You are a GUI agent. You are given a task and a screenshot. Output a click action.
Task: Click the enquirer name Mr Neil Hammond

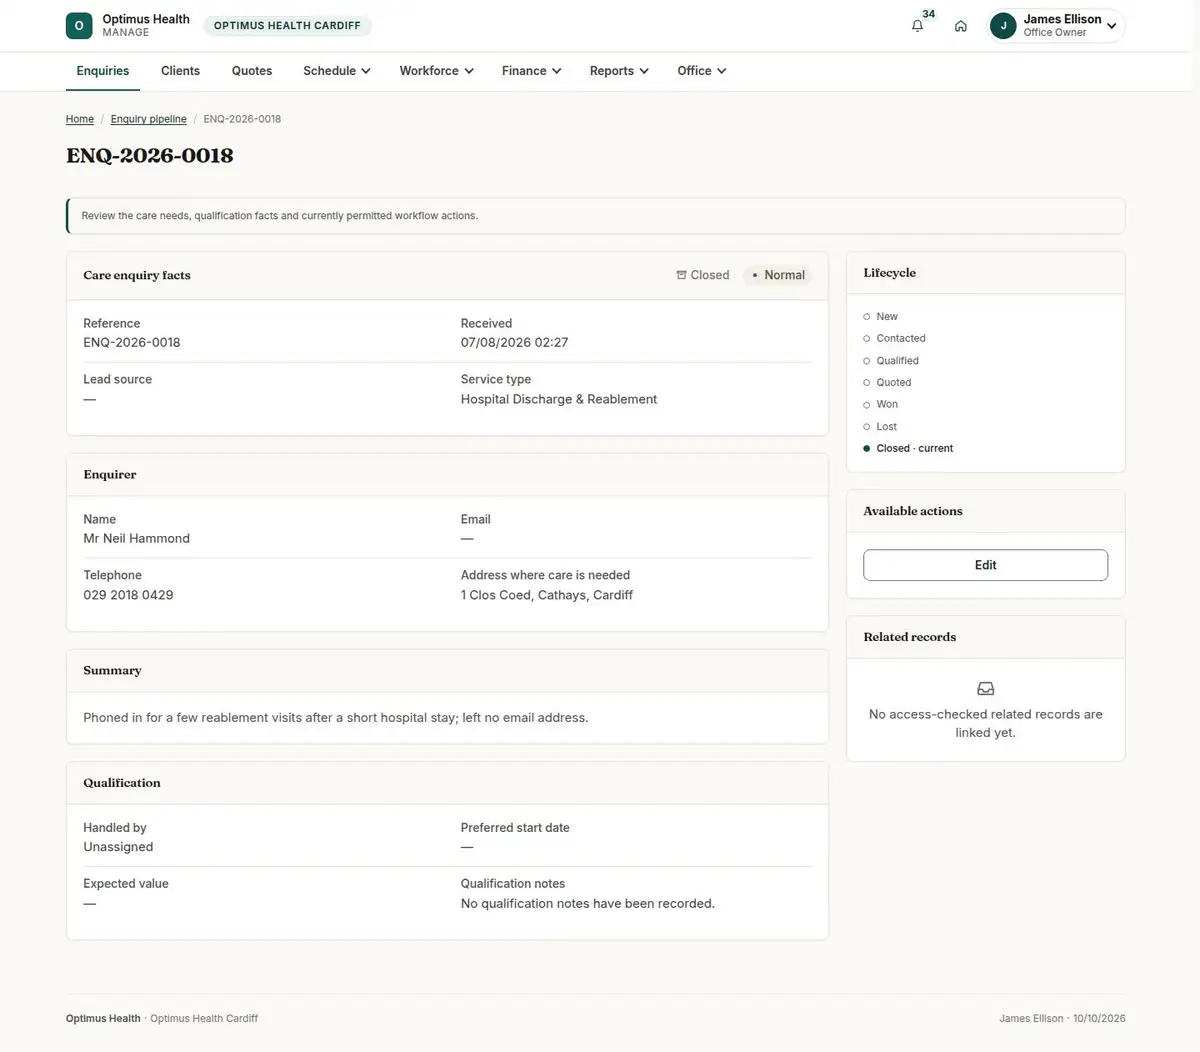[x=136, y=539]
